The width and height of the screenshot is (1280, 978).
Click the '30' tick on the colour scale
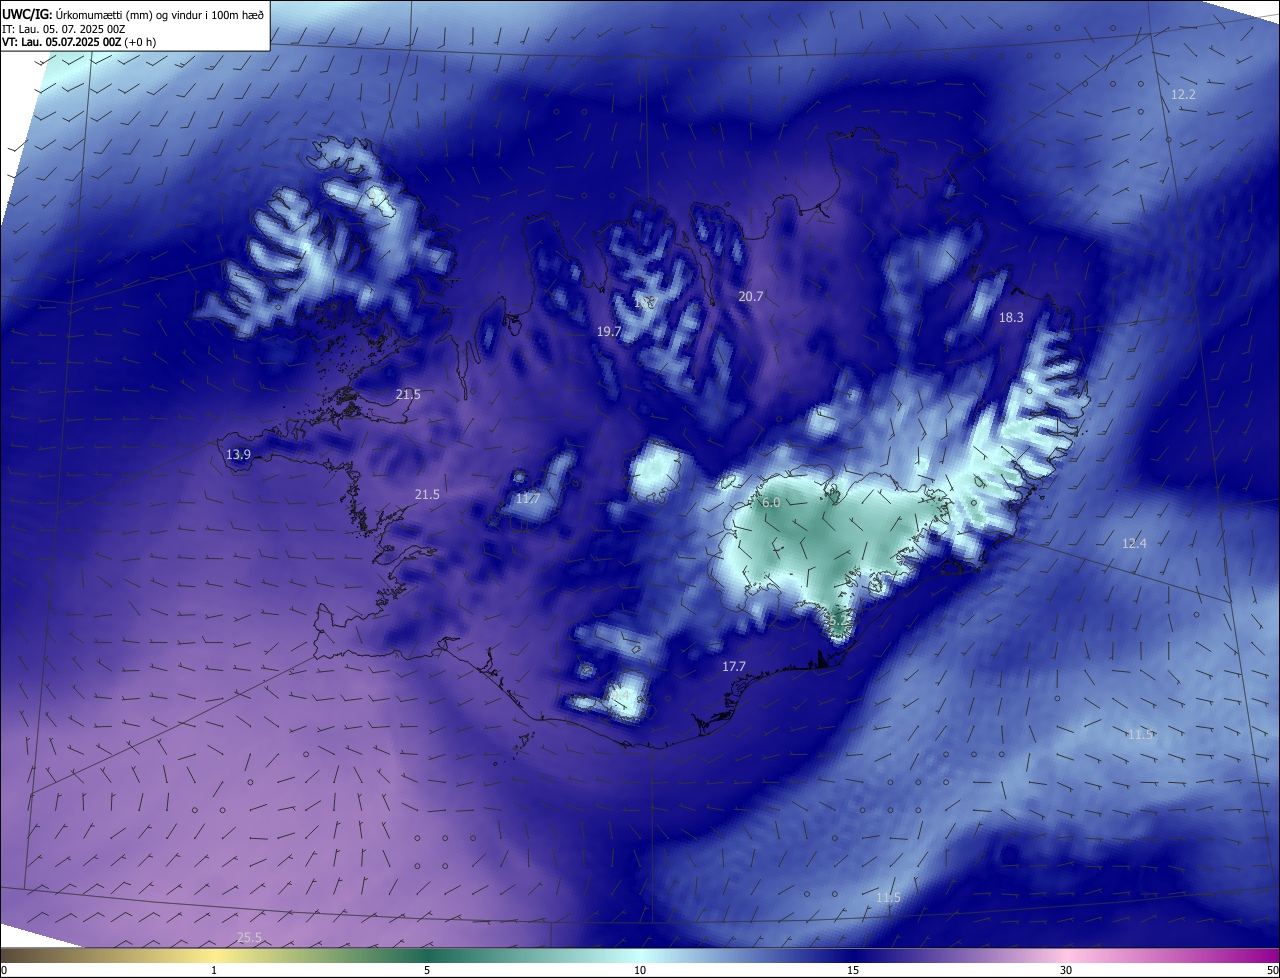1066,970
